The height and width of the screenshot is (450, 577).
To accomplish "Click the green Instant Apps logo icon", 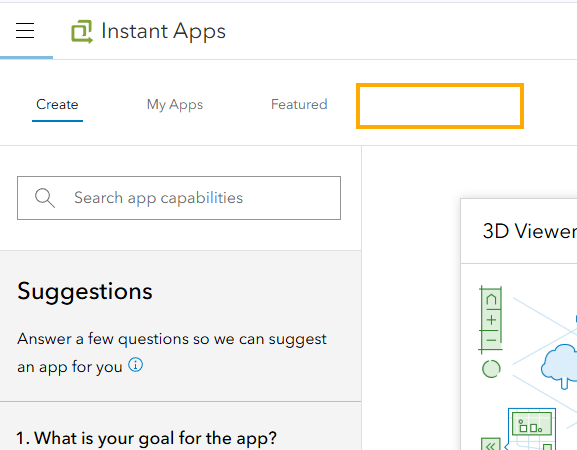I will coord(82,32).
